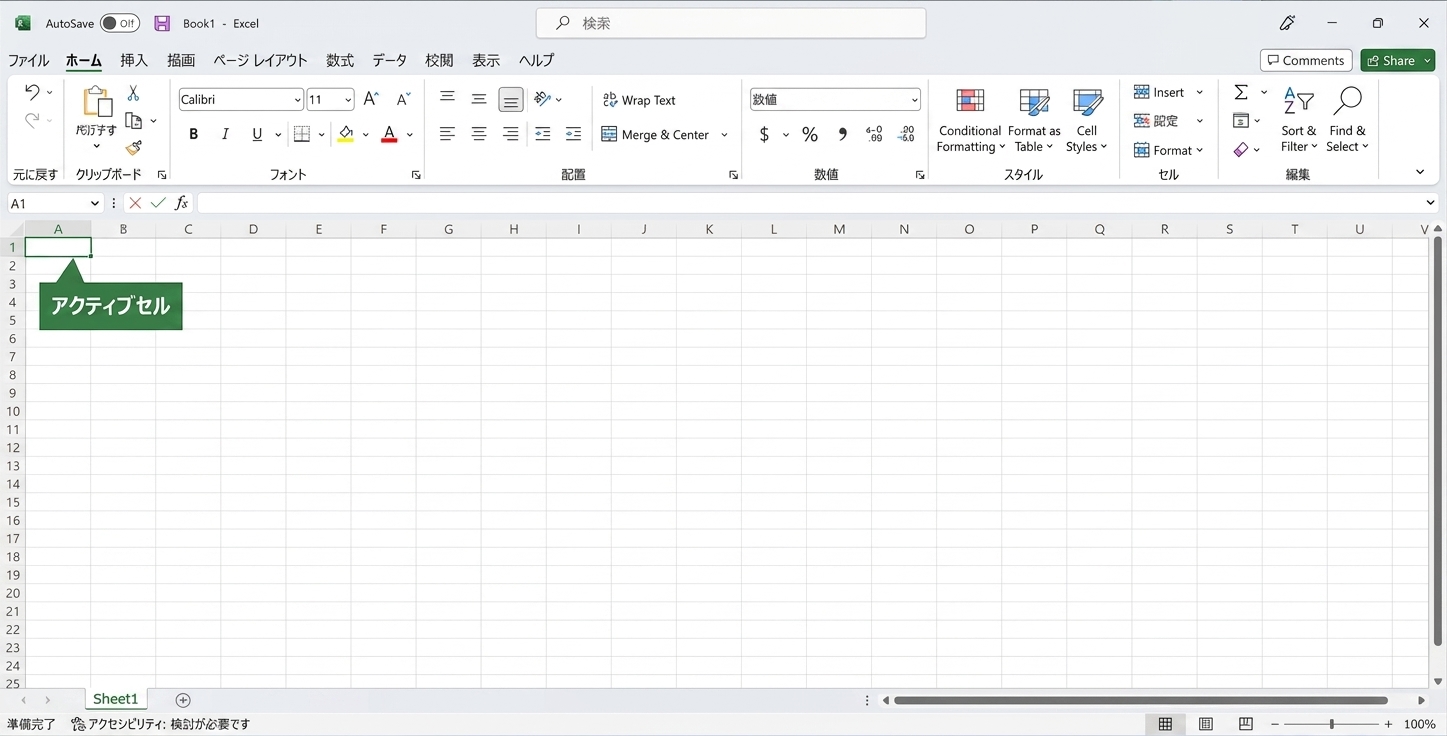Image resolution: width=1447 pixels, height=736 pixels.
Task: Open Find & Select
Action: (x=1347, y=121)
